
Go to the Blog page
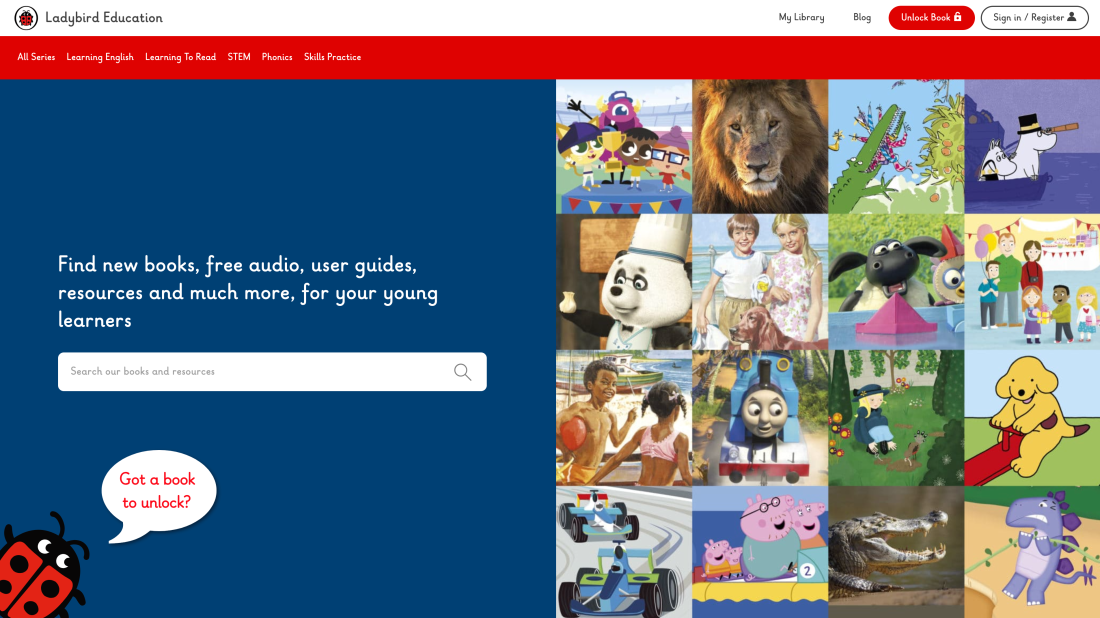tap(861, 18)
